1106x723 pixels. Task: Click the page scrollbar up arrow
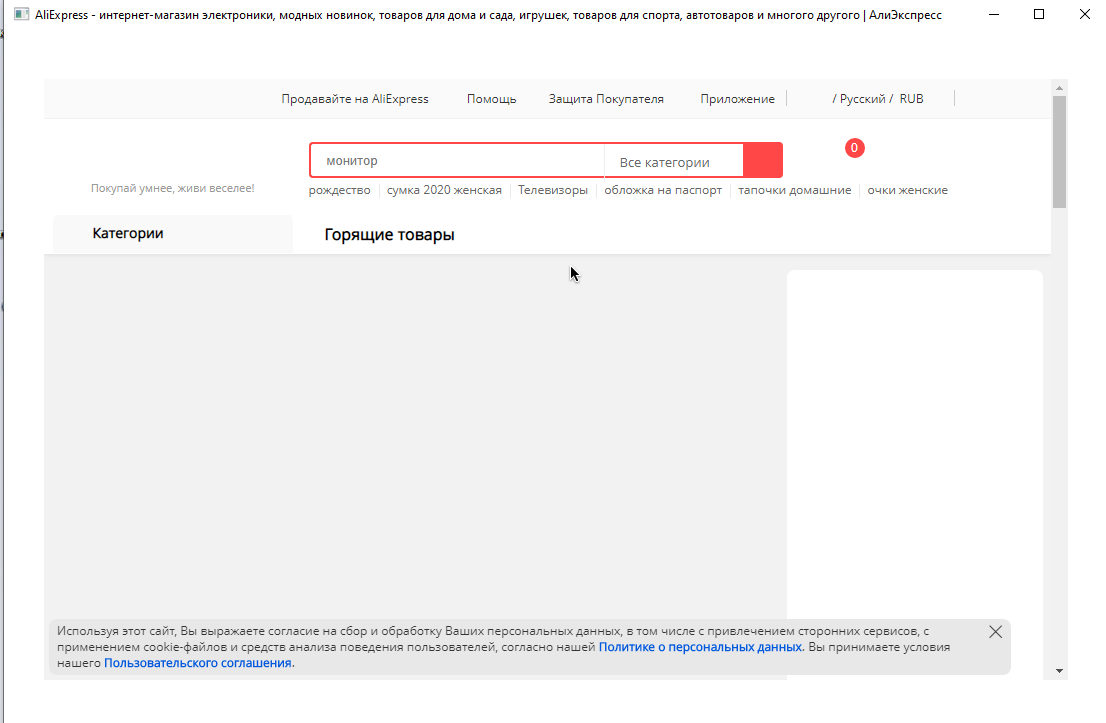[1059, 87]
